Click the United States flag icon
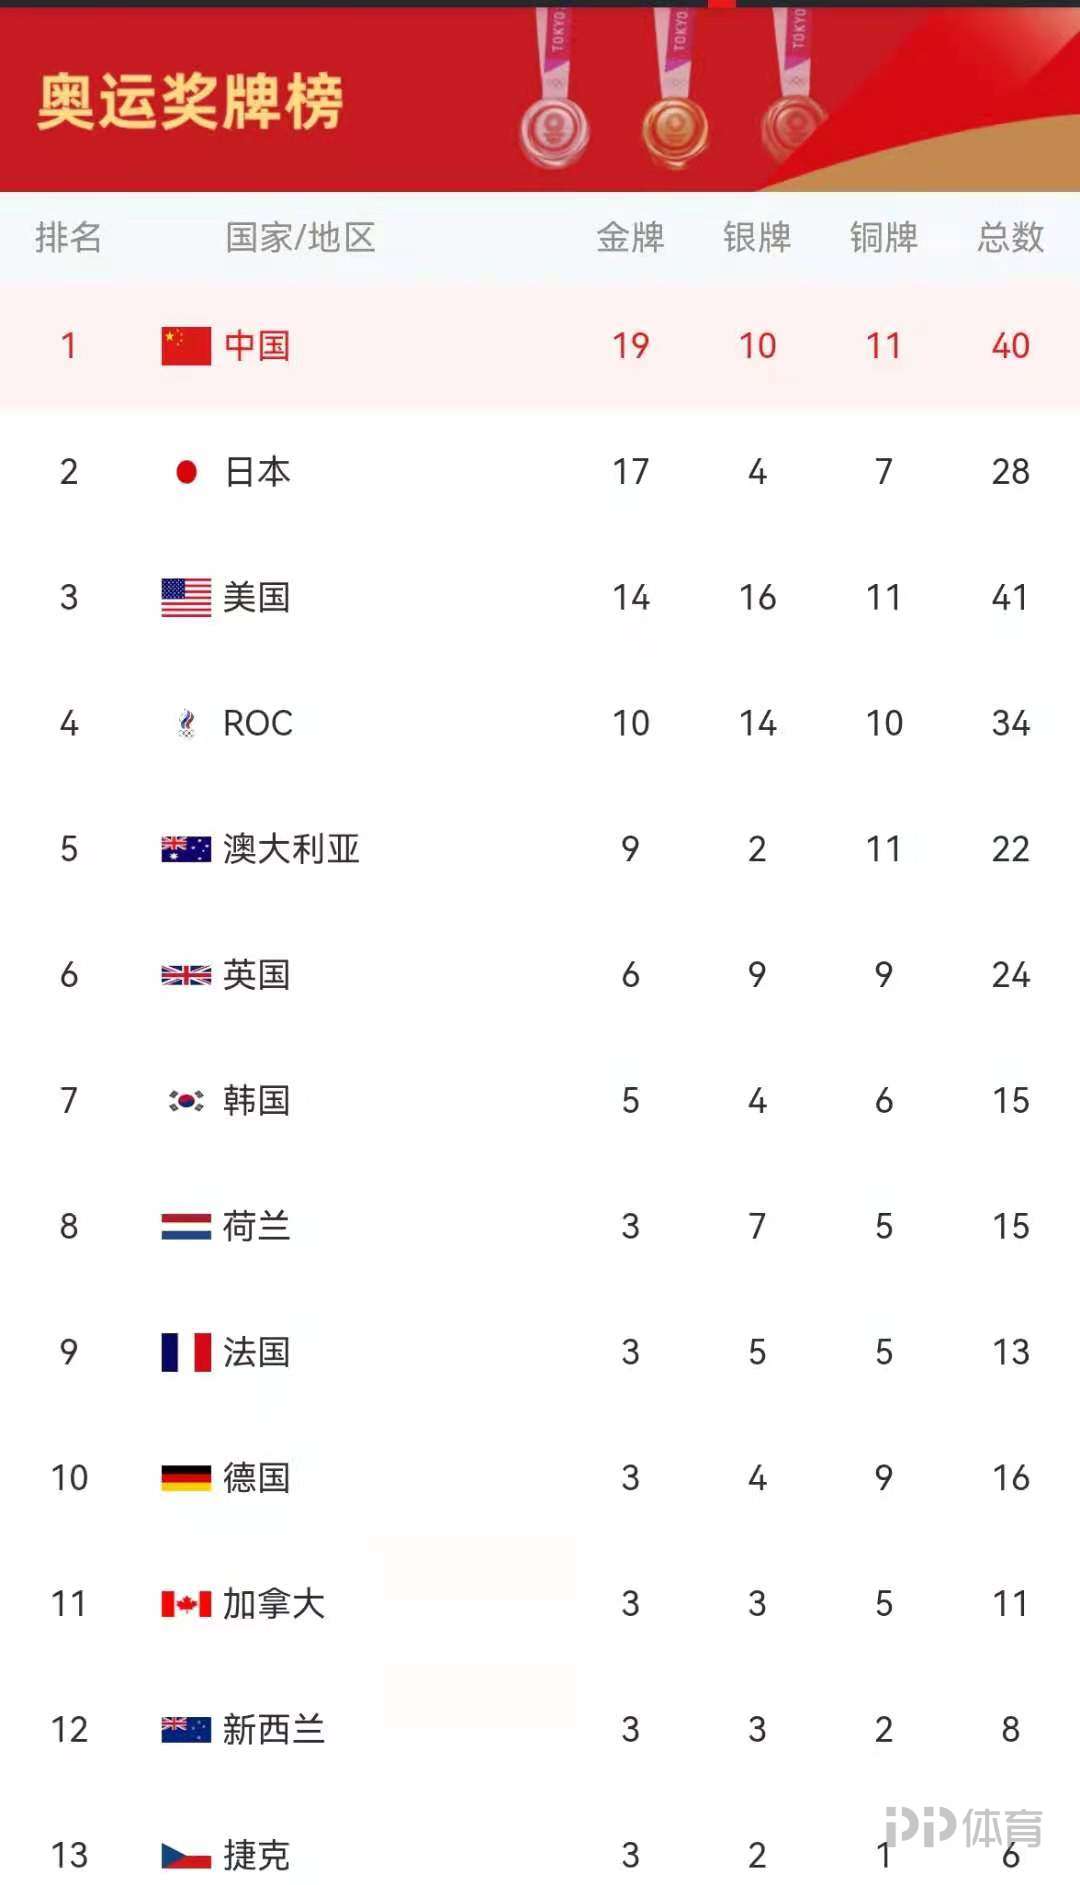The width and height of the screenshot is (1080, 1885). pos(186,598)
